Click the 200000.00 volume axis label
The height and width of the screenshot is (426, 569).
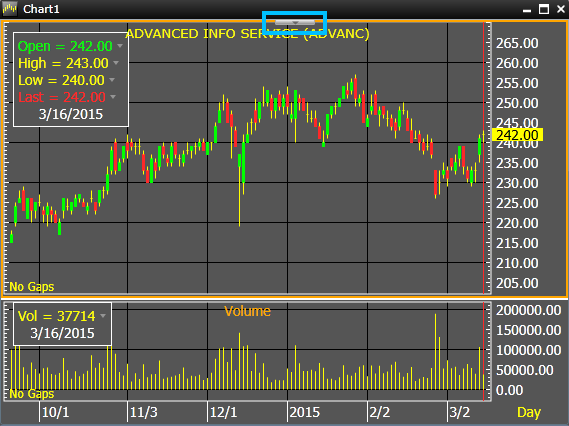(x=528, y=310)
